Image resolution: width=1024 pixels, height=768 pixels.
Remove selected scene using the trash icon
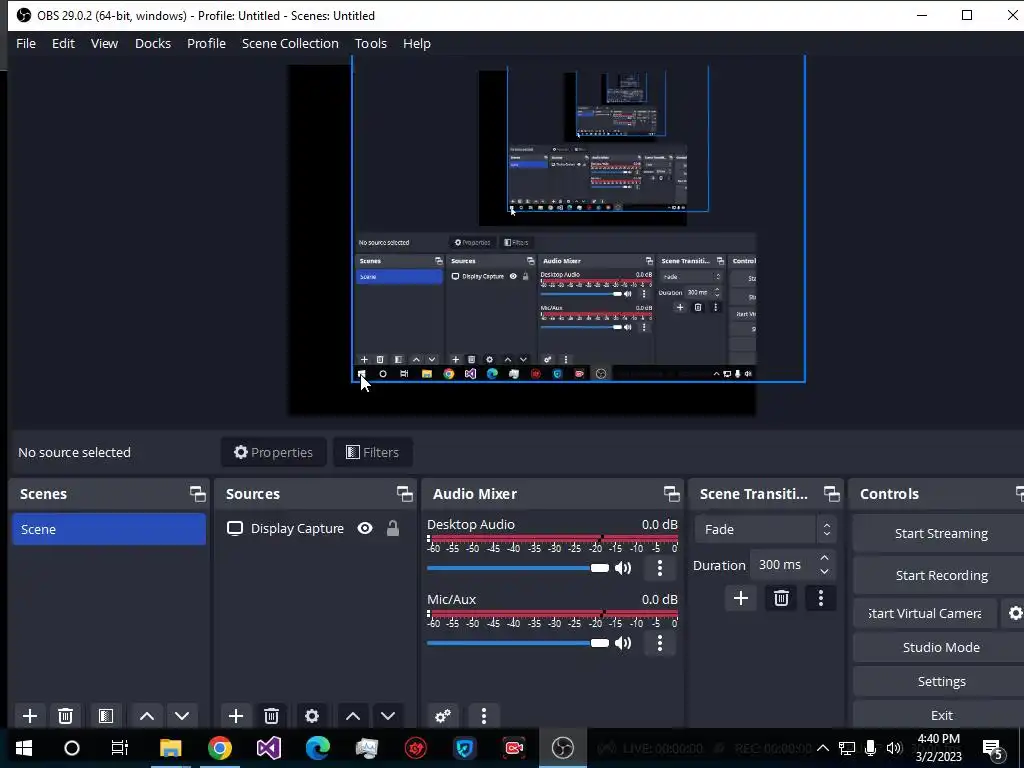[x=65, y=716]
